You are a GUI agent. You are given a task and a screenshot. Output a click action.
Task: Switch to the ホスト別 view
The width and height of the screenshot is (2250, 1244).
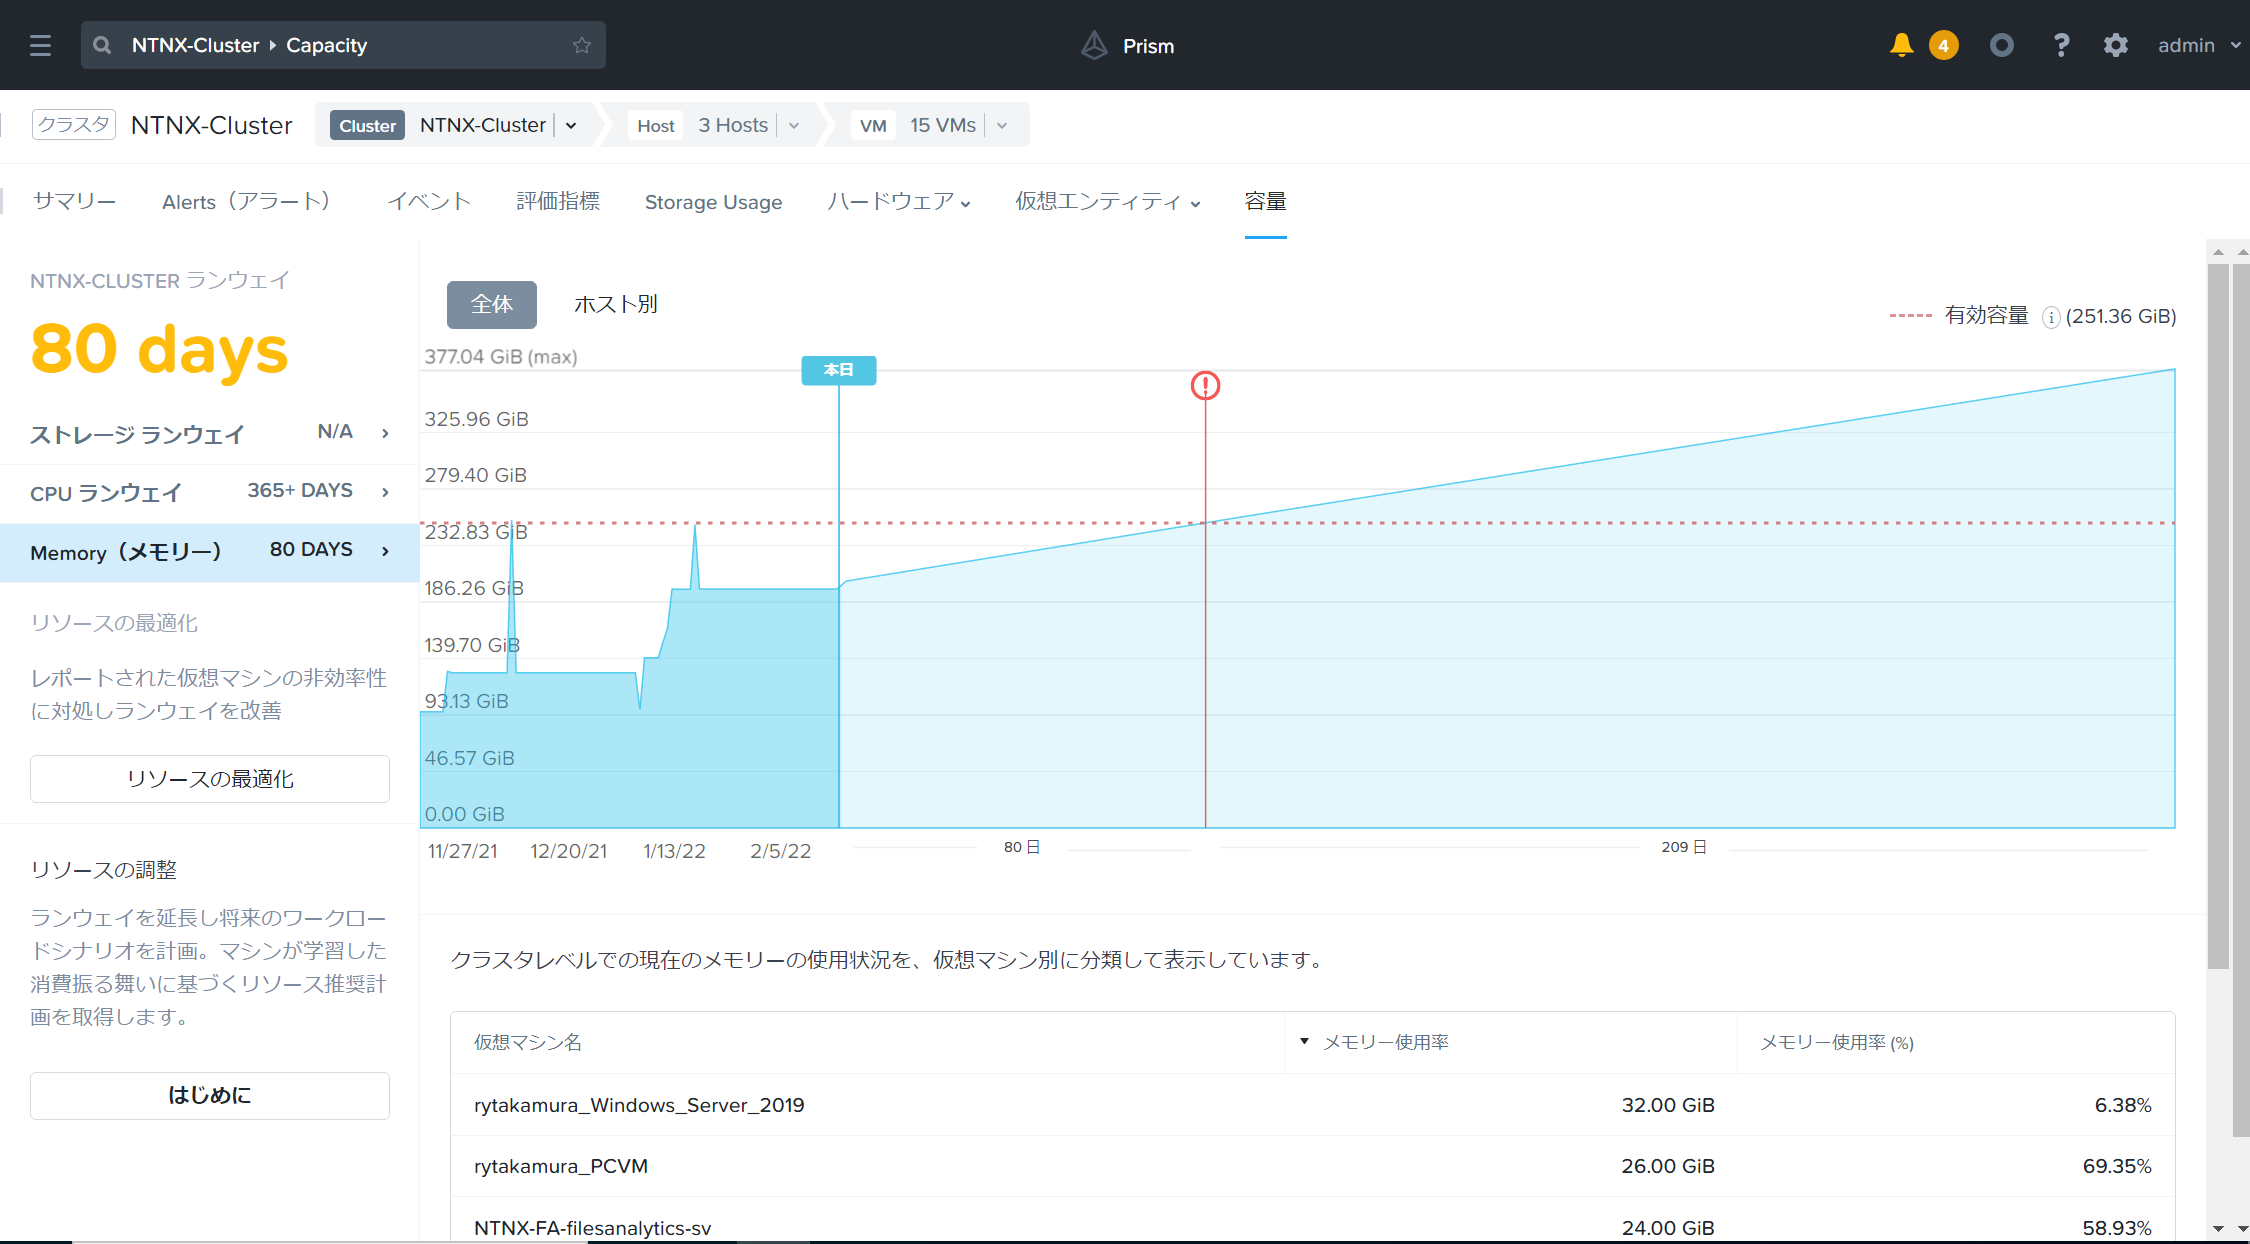pyautogui.click(x=615, y=304)
